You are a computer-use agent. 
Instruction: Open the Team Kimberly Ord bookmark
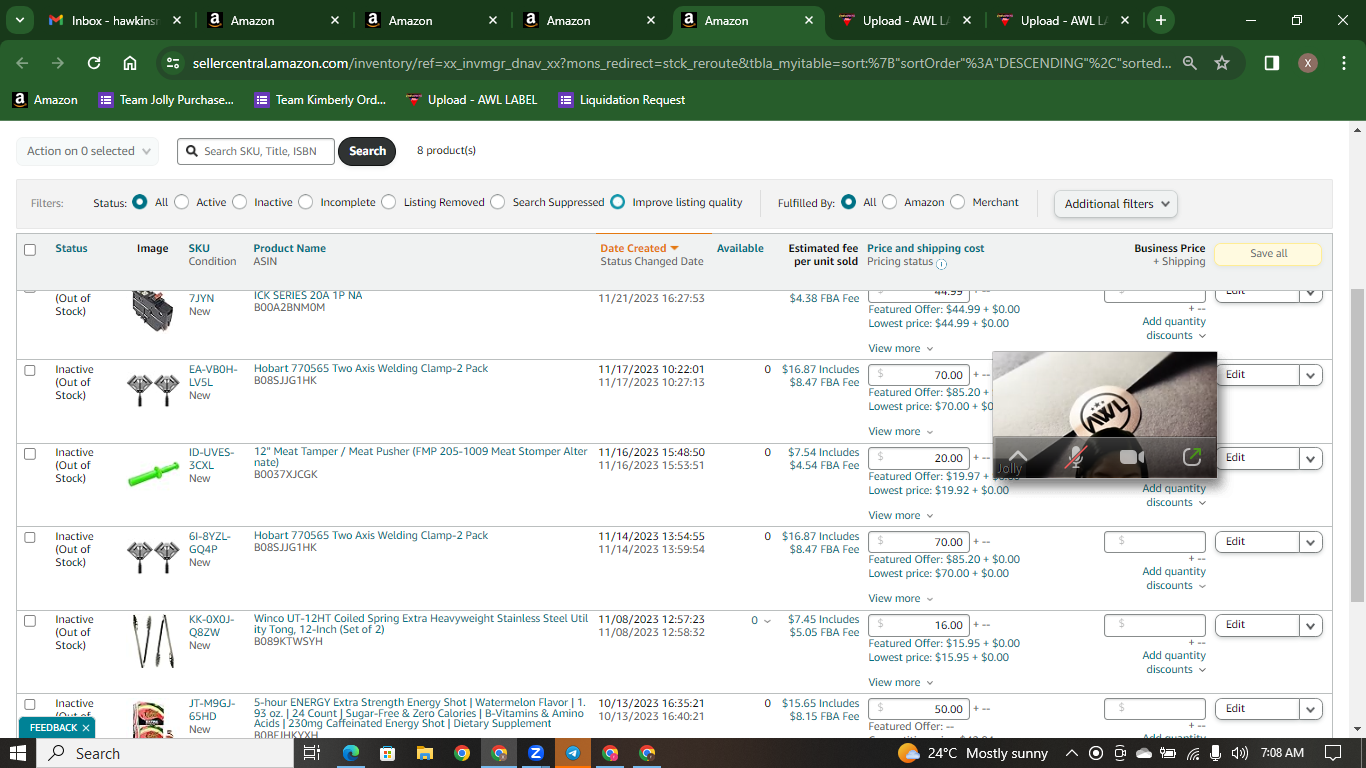tap(320, 100)
